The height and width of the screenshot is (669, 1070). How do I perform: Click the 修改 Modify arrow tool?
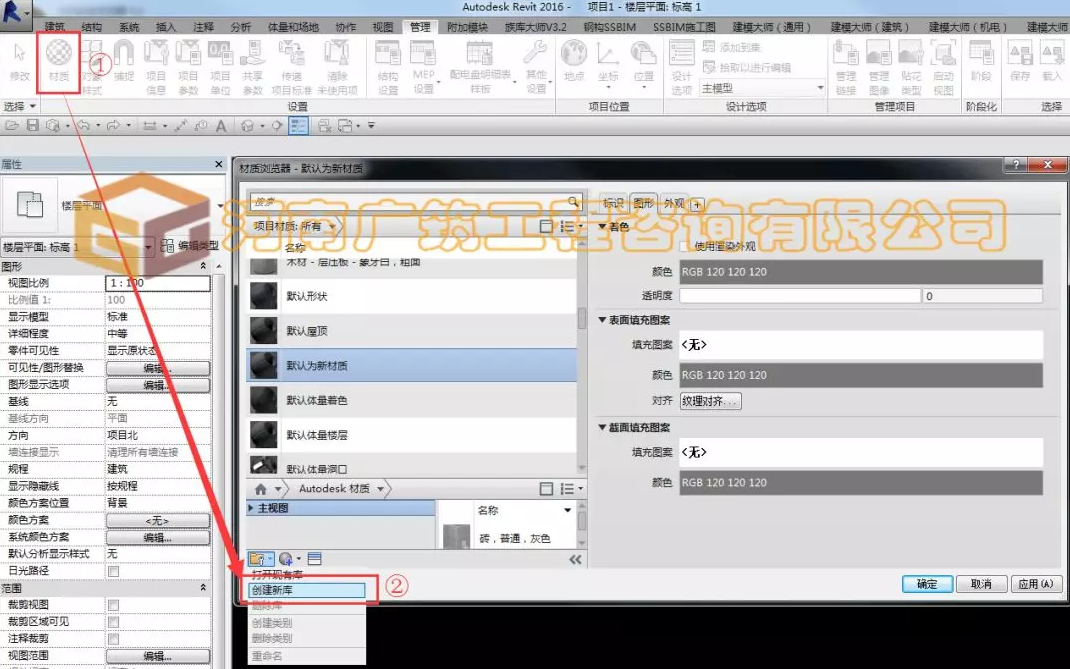tap(20, 61)
